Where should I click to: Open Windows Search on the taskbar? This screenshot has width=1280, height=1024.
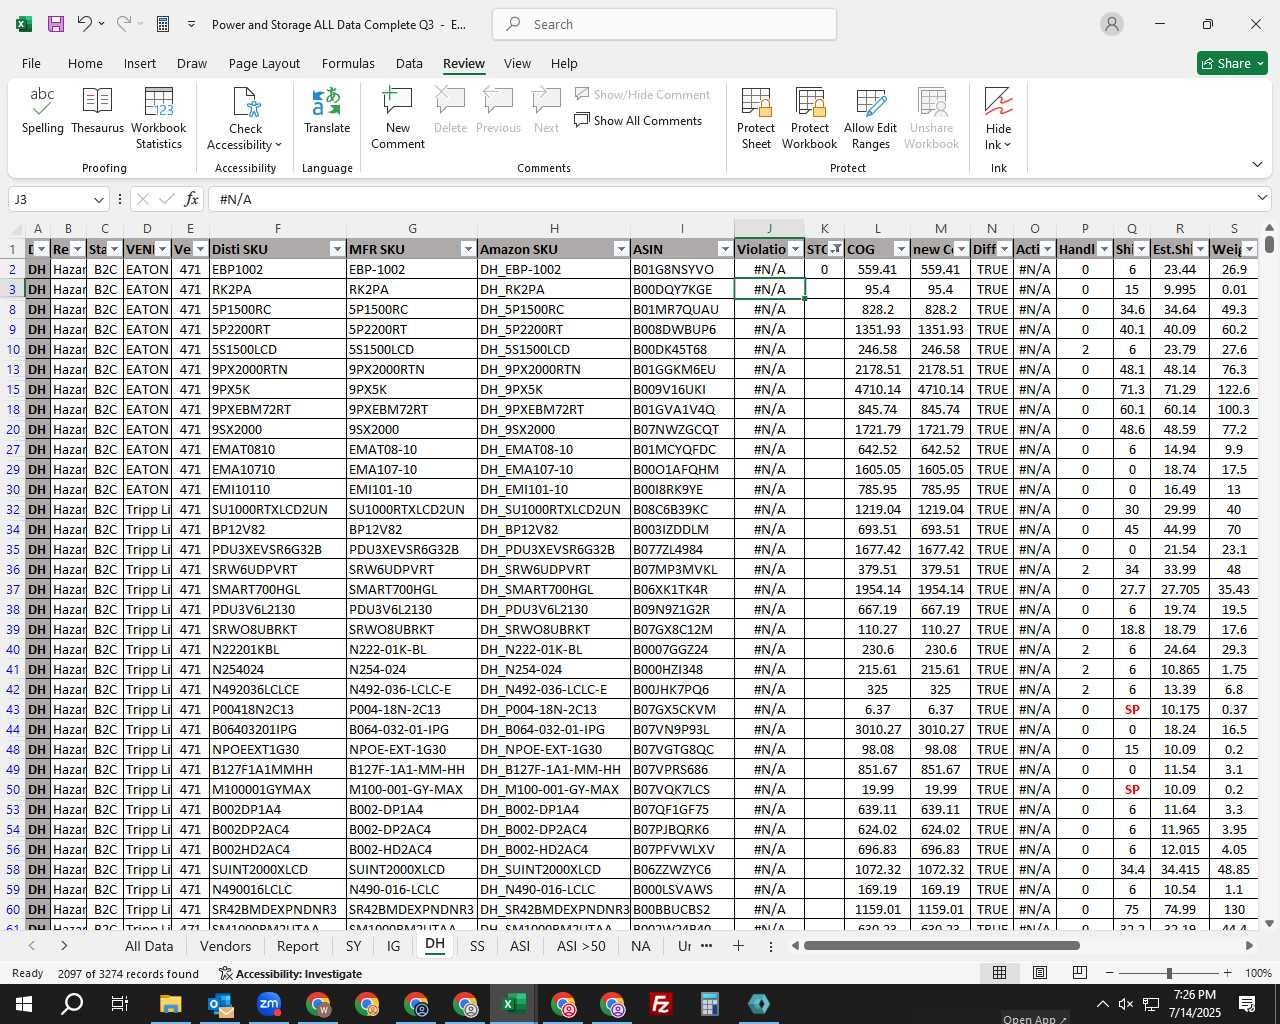click(x=73, y=1004)
